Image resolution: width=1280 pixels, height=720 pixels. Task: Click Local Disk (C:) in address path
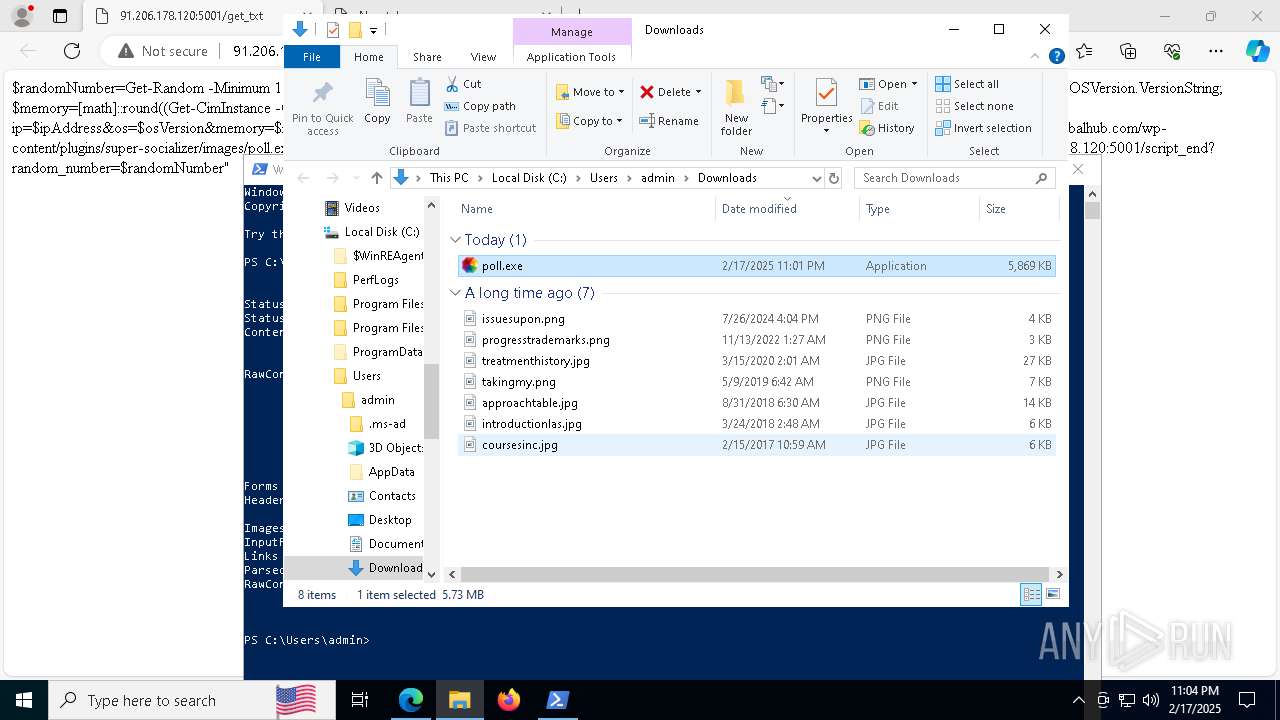529,178
